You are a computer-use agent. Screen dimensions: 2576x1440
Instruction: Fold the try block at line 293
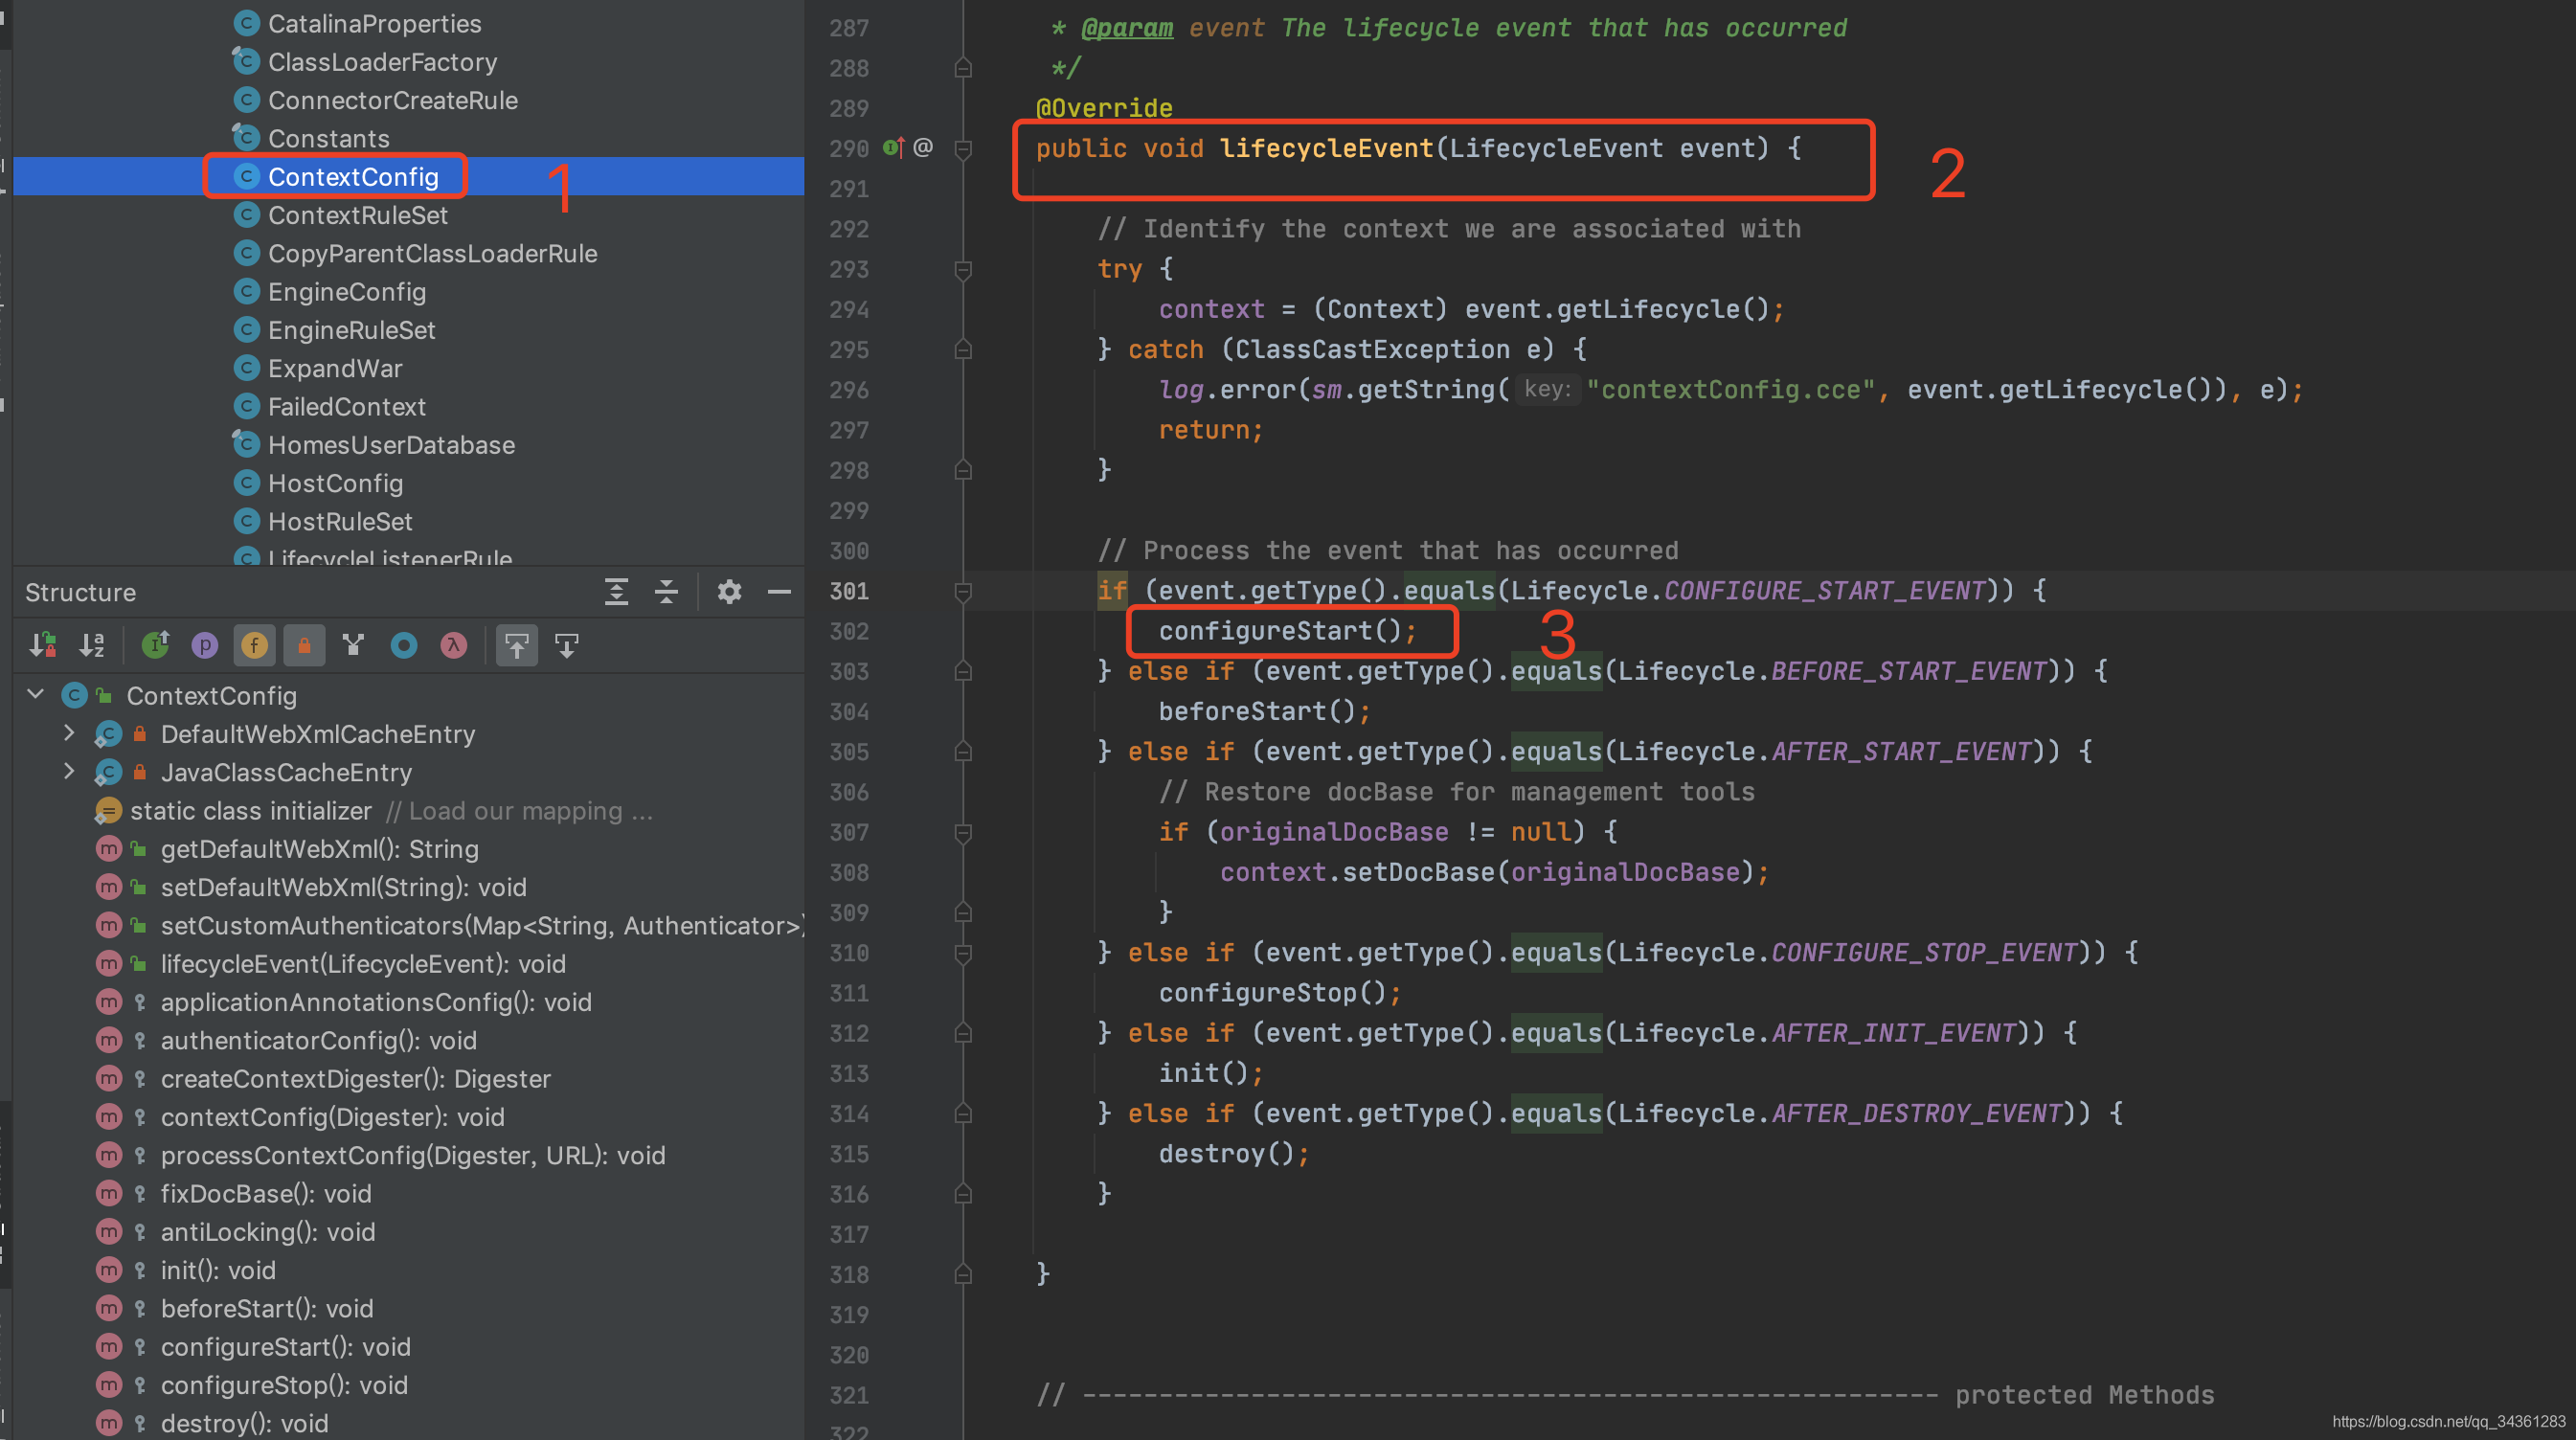pos(963,270)
